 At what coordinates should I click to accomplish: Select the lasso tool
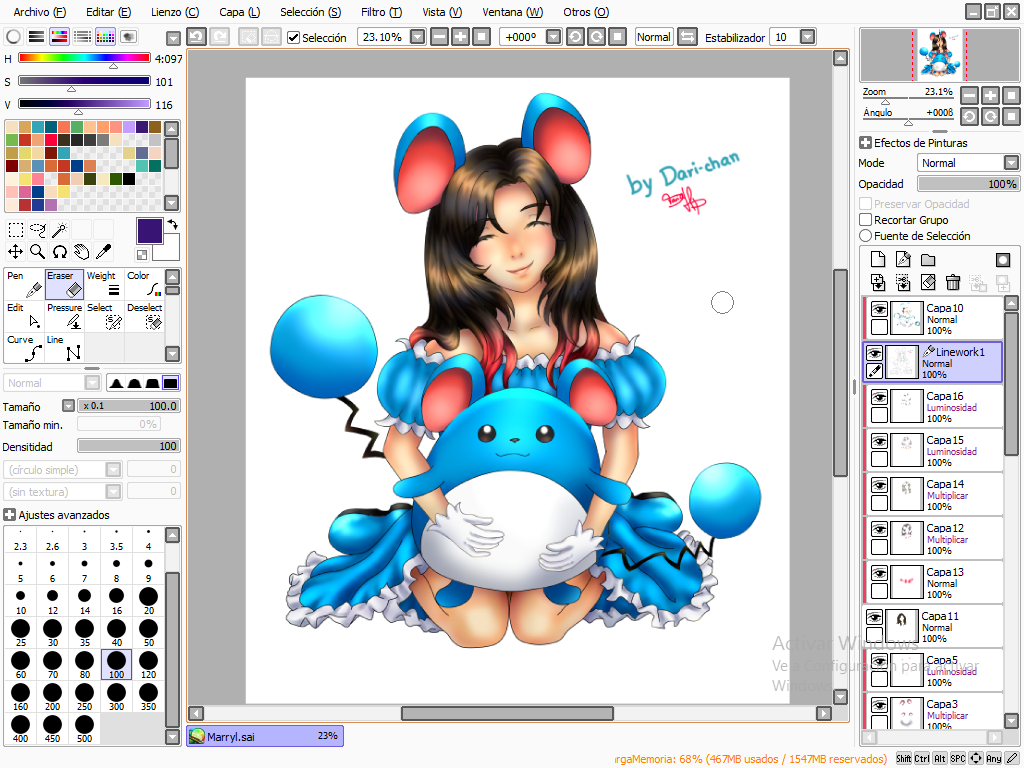point(38,229)
